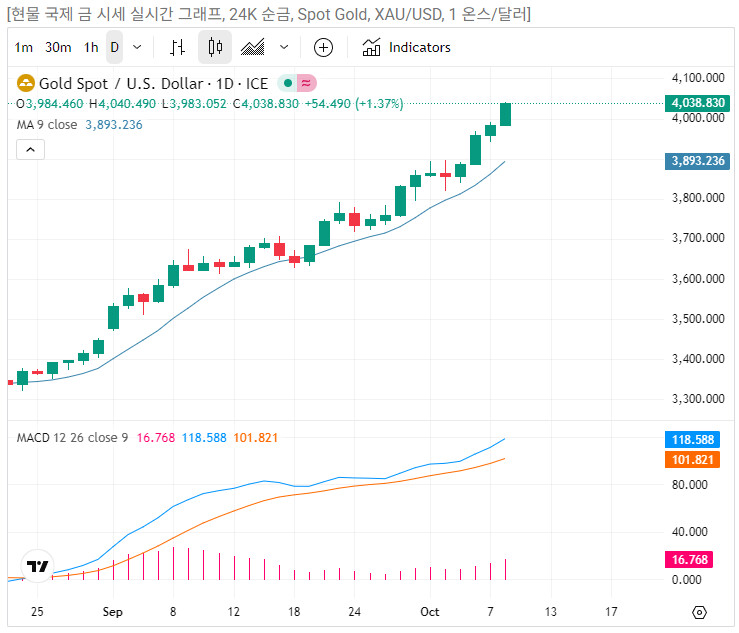The image size is (739, 633).
Task: Select the 30m timeframe
Action: 58,47
